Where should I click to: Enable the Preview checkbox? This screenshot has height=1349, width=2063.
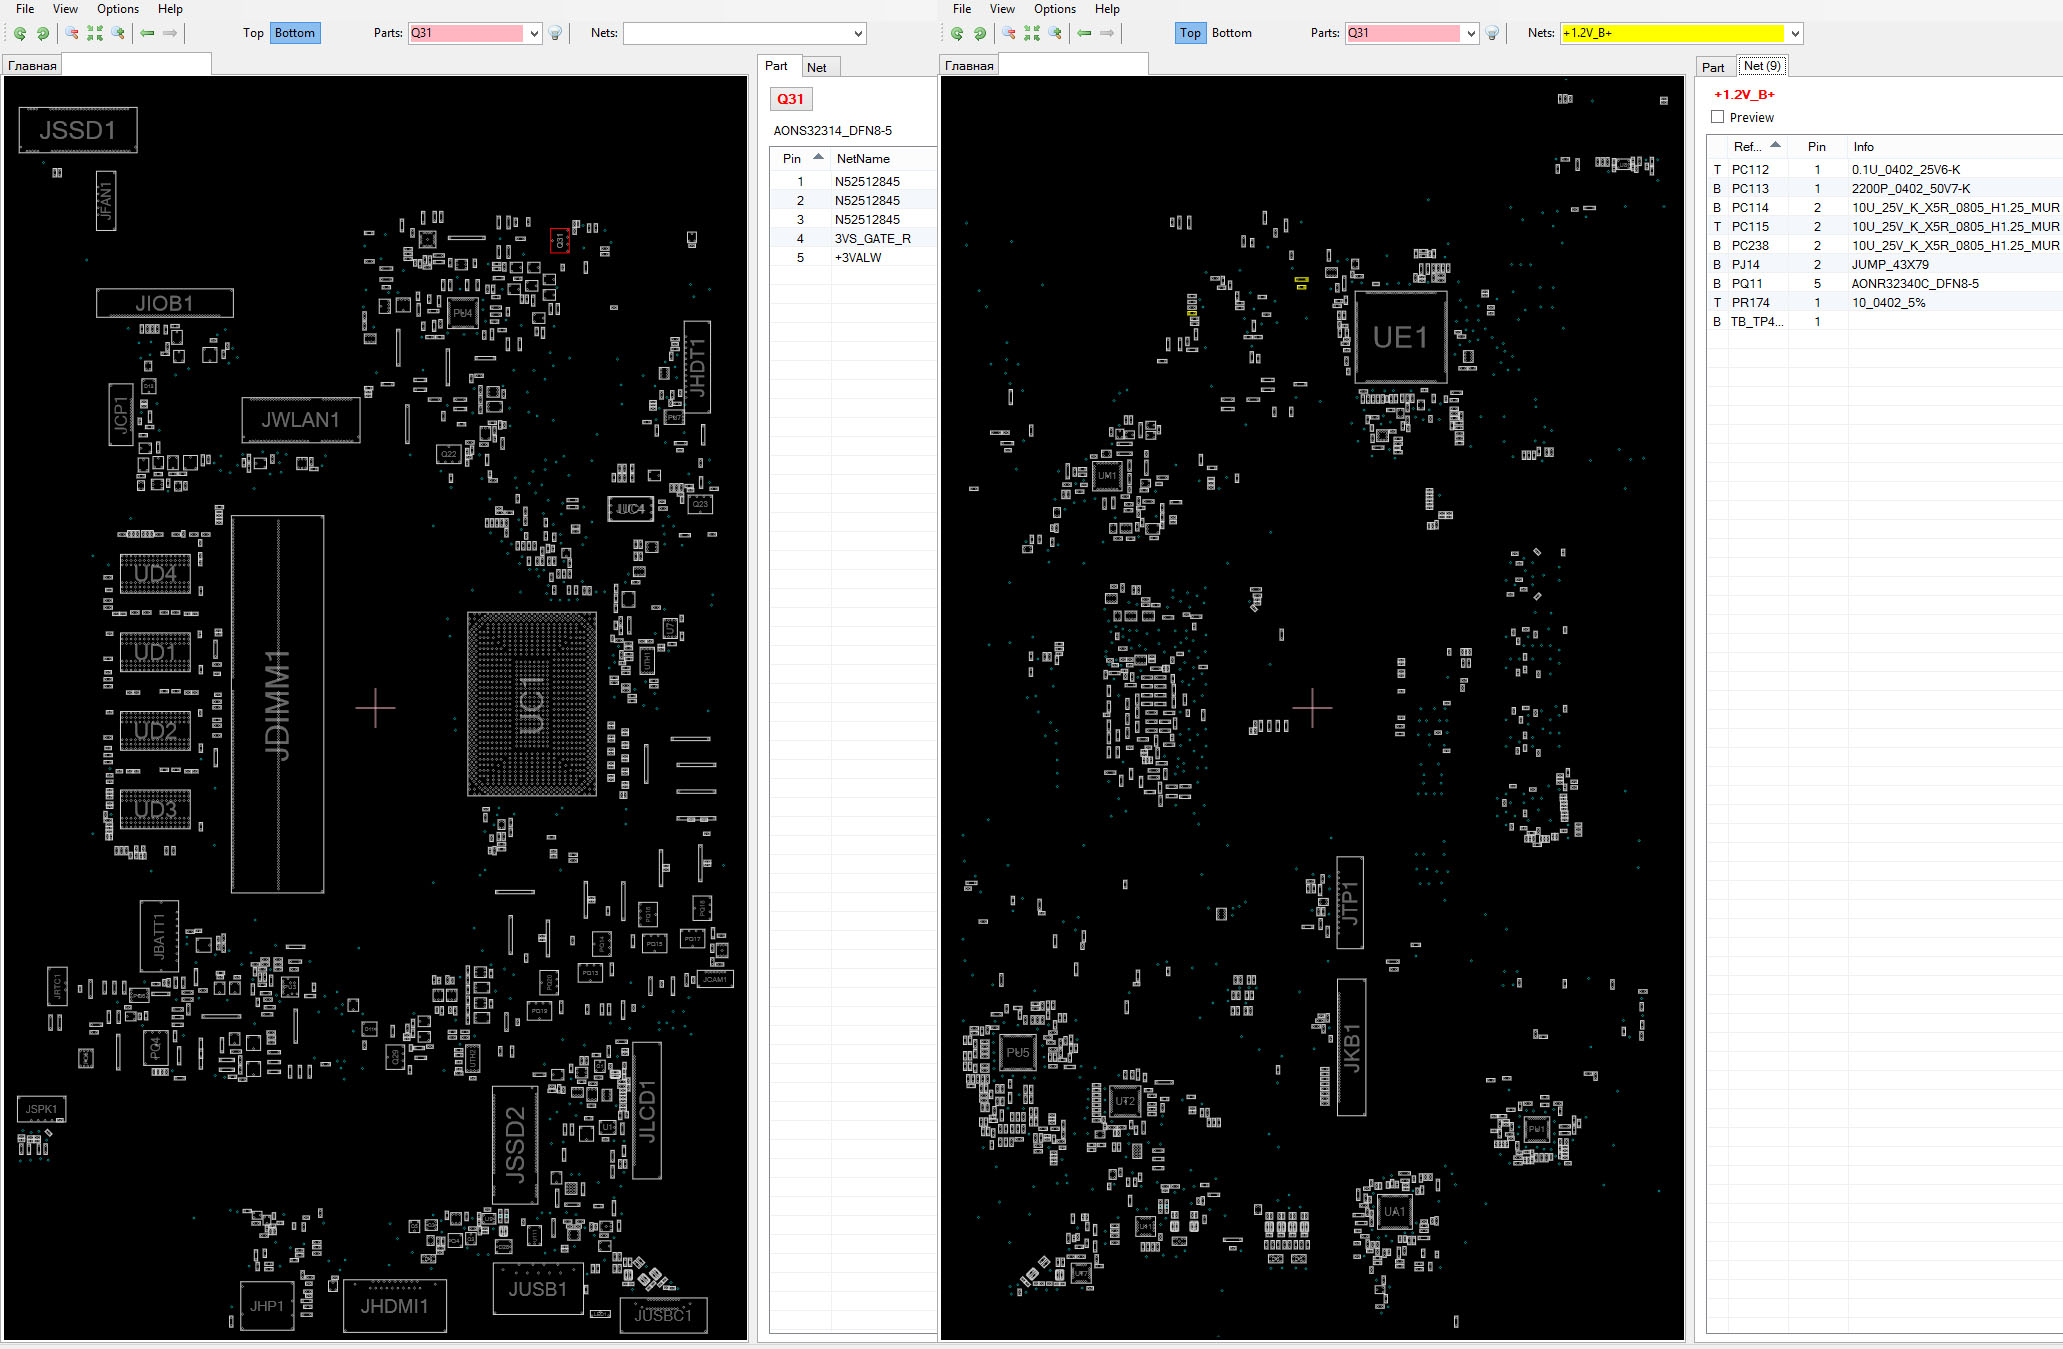(1718, 117)
